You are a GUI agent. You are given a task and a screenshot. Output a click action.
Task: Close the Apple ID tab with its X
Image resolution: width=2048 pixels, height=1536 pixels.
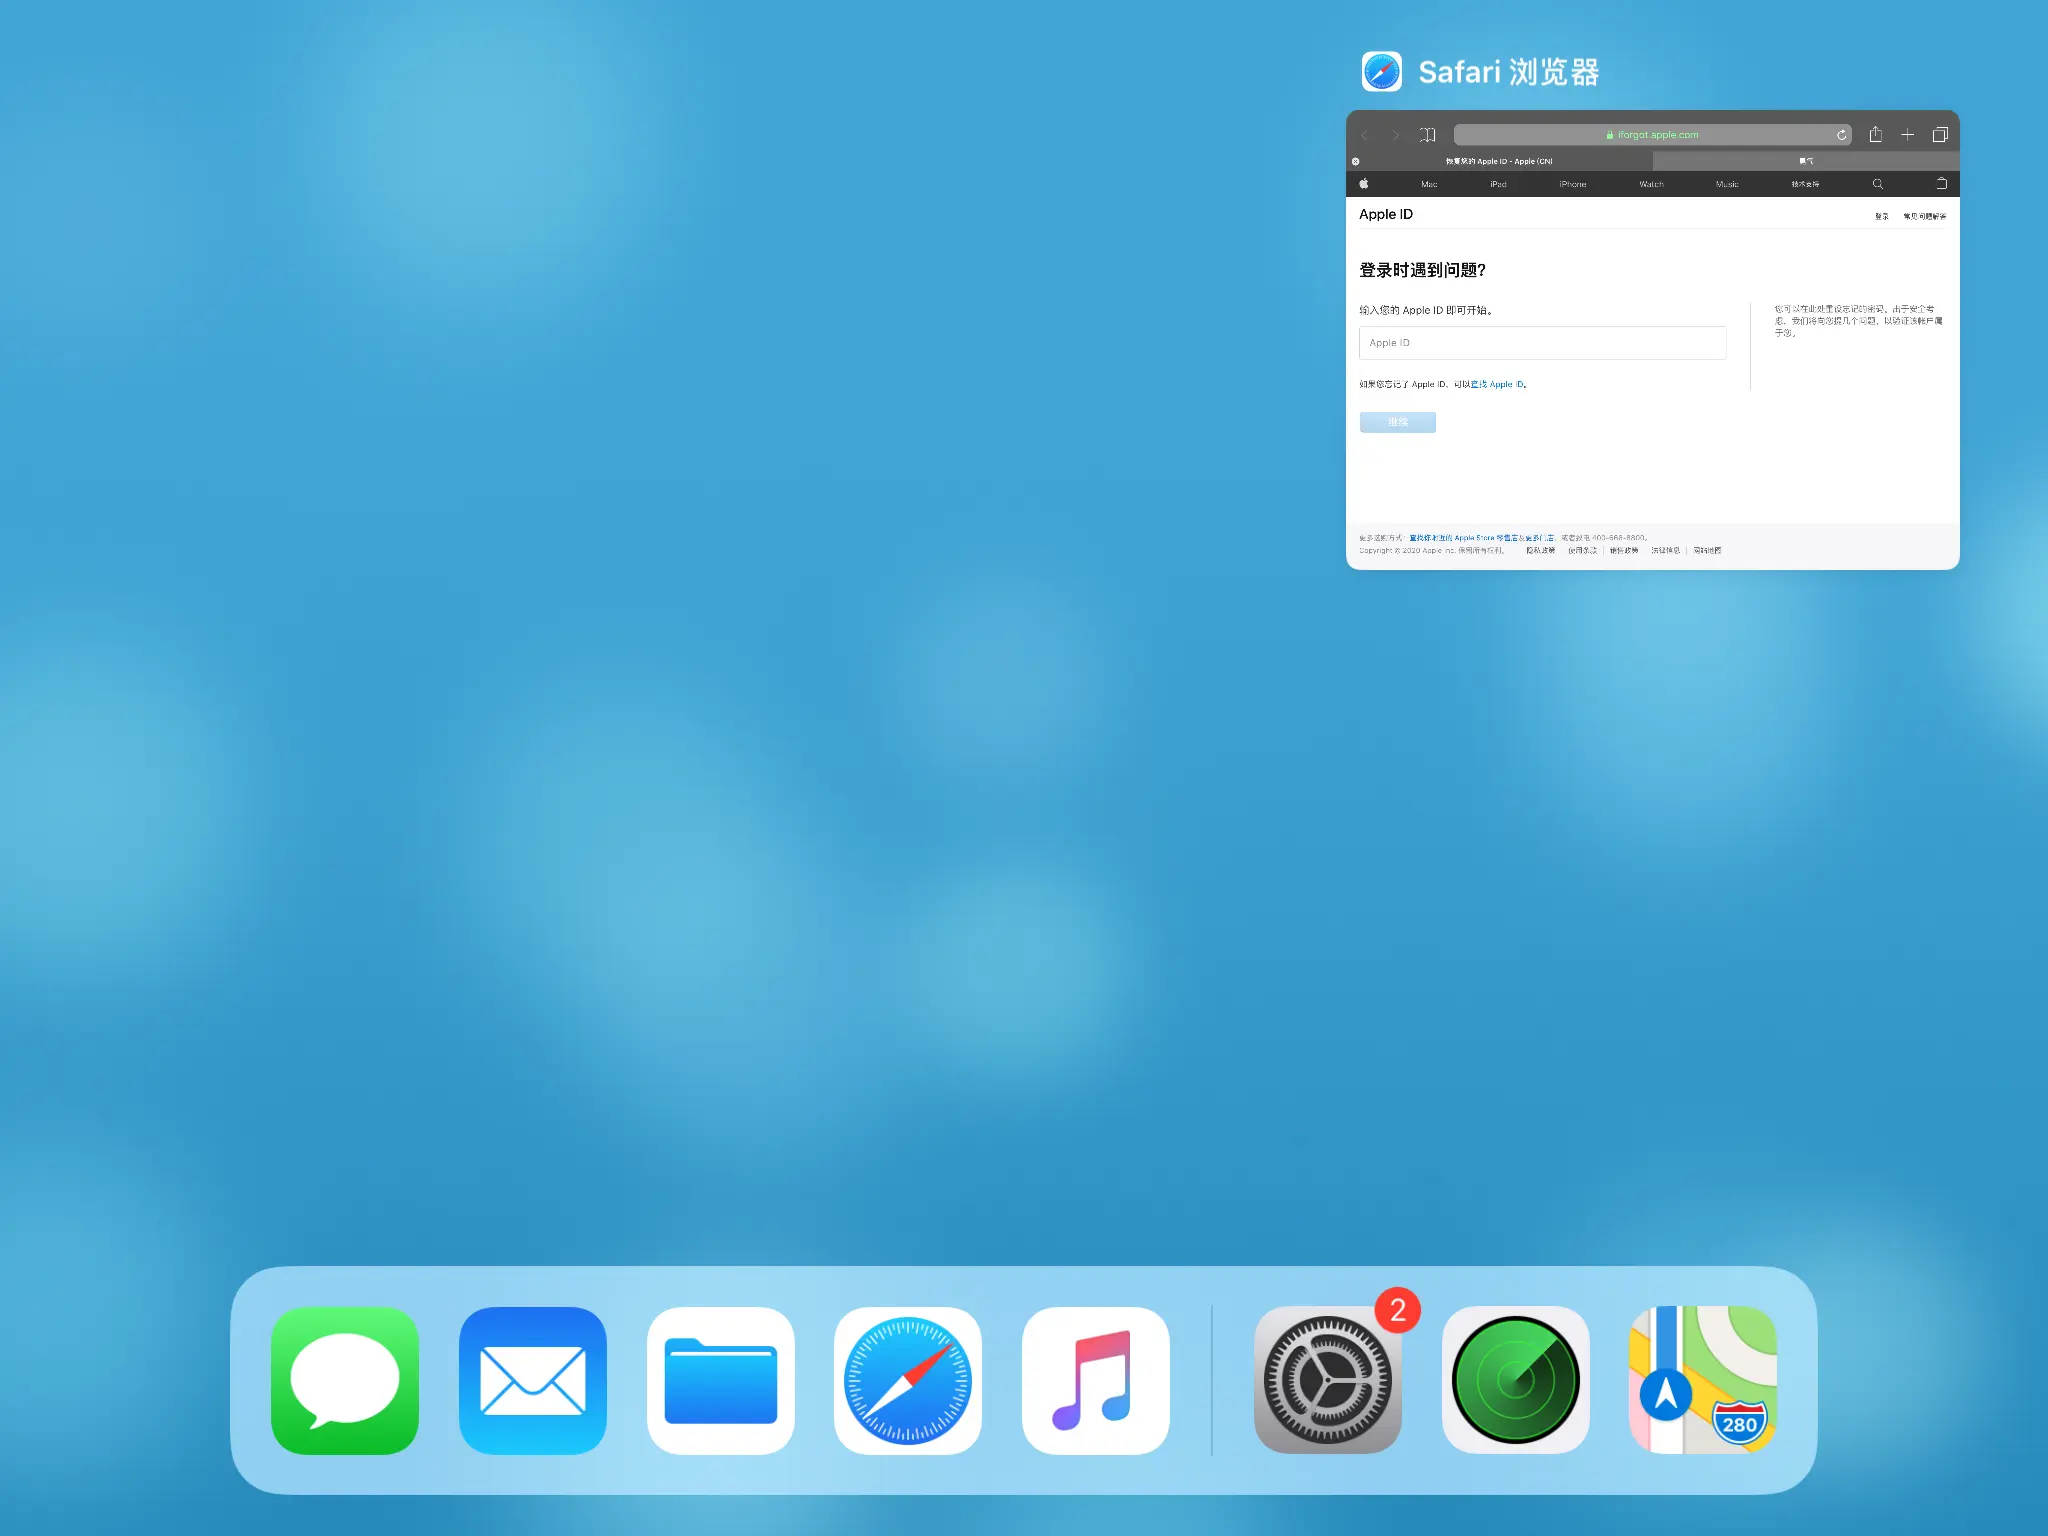pyautogui.click(x=1356, y=161)
